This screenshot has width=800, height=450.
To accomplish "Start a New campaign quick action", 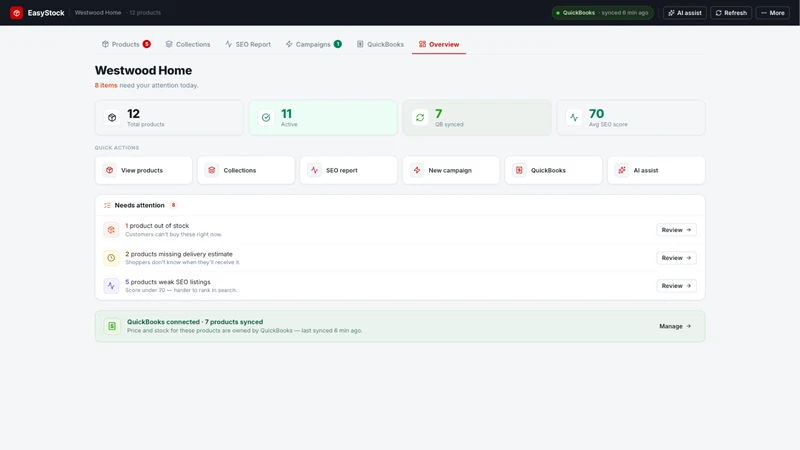I will coord(451,170).
